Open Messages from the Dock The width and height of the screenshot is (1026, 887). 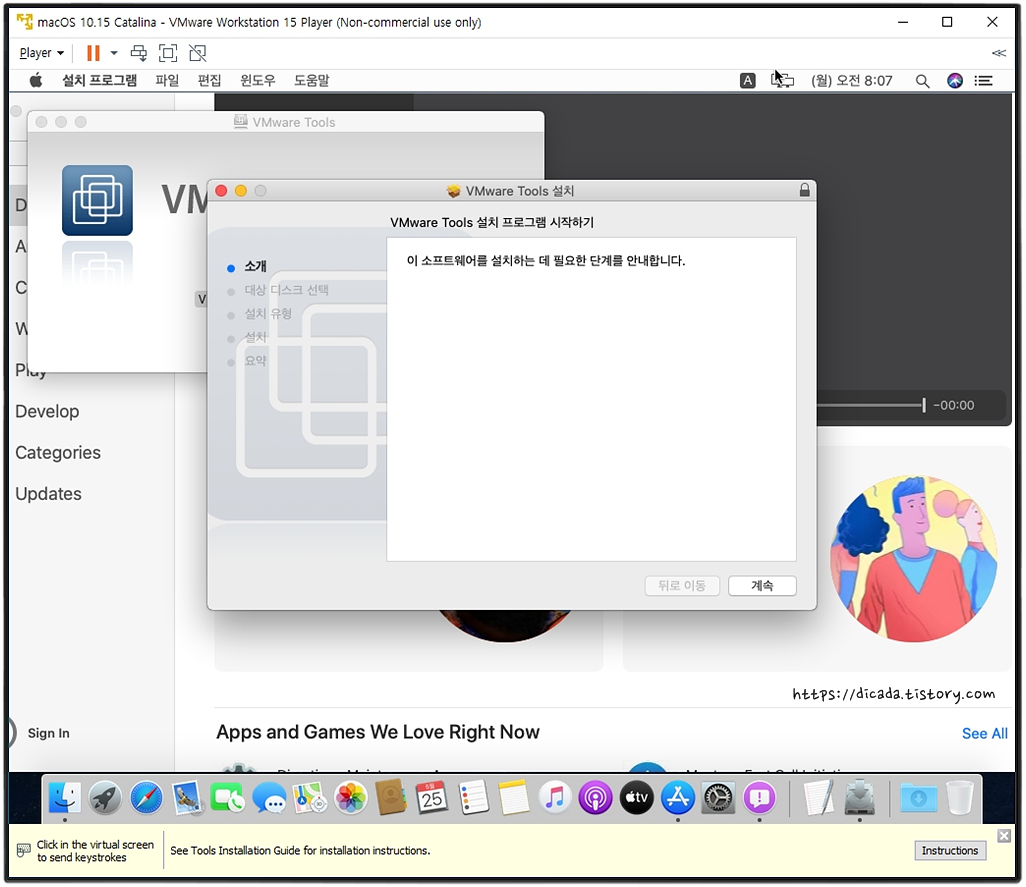coord(269,797)
